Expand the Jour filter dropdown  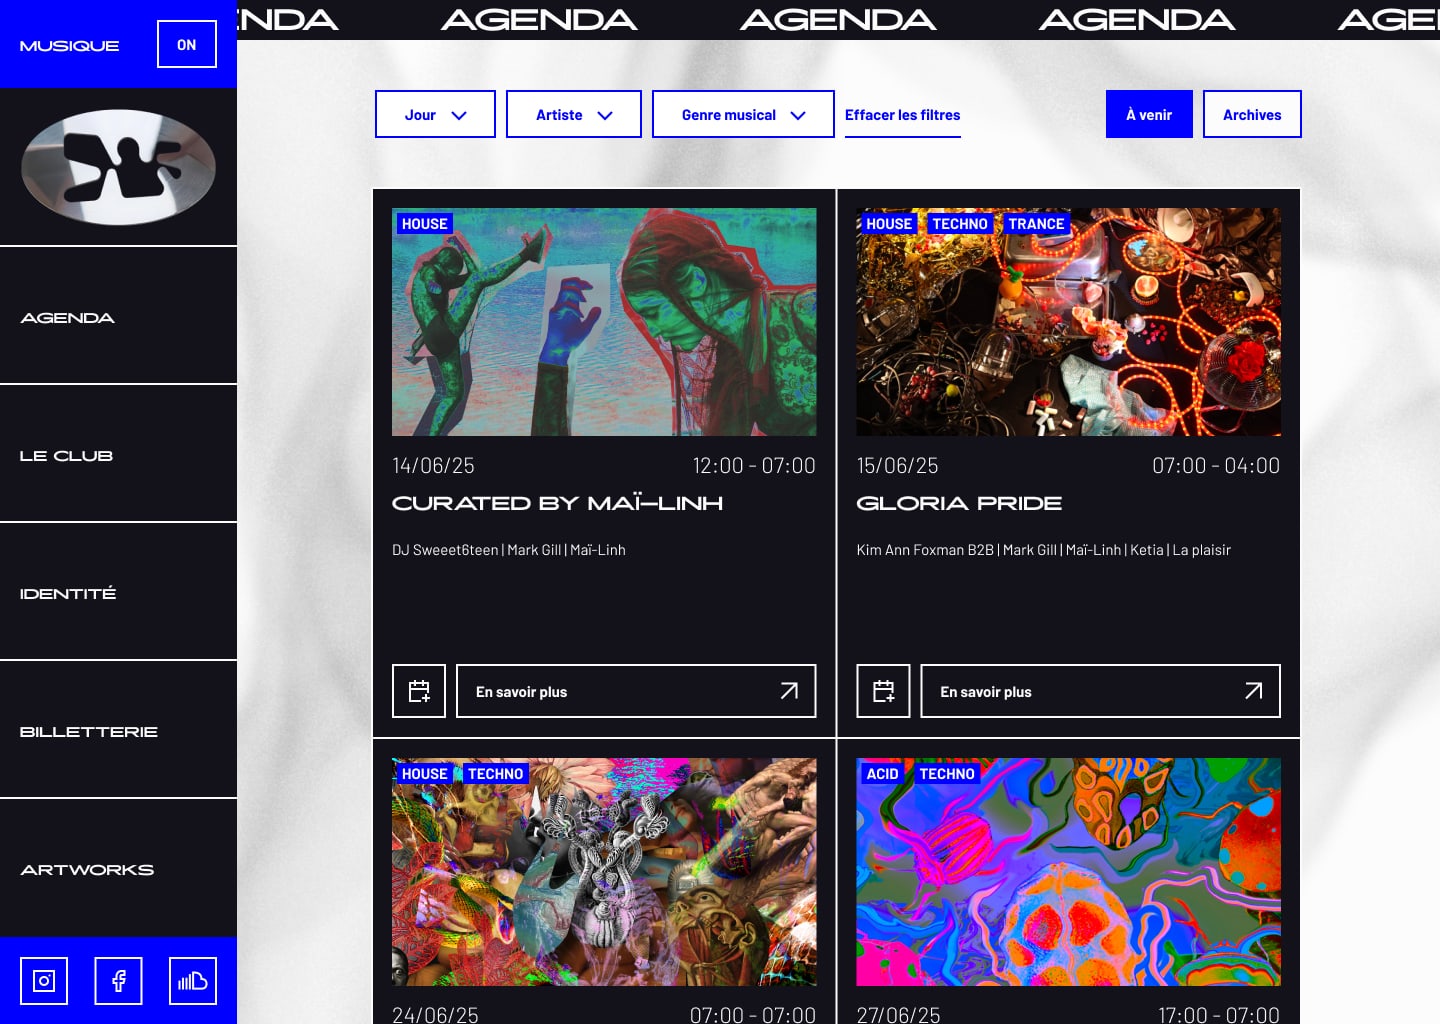pos(435,114)
